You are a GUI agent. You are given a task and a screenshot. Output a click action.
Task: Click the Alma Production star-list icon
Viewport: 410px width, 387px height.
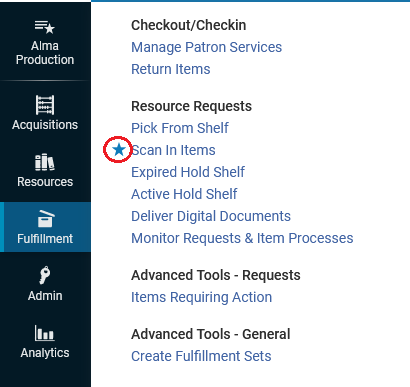tap(45, 27)
